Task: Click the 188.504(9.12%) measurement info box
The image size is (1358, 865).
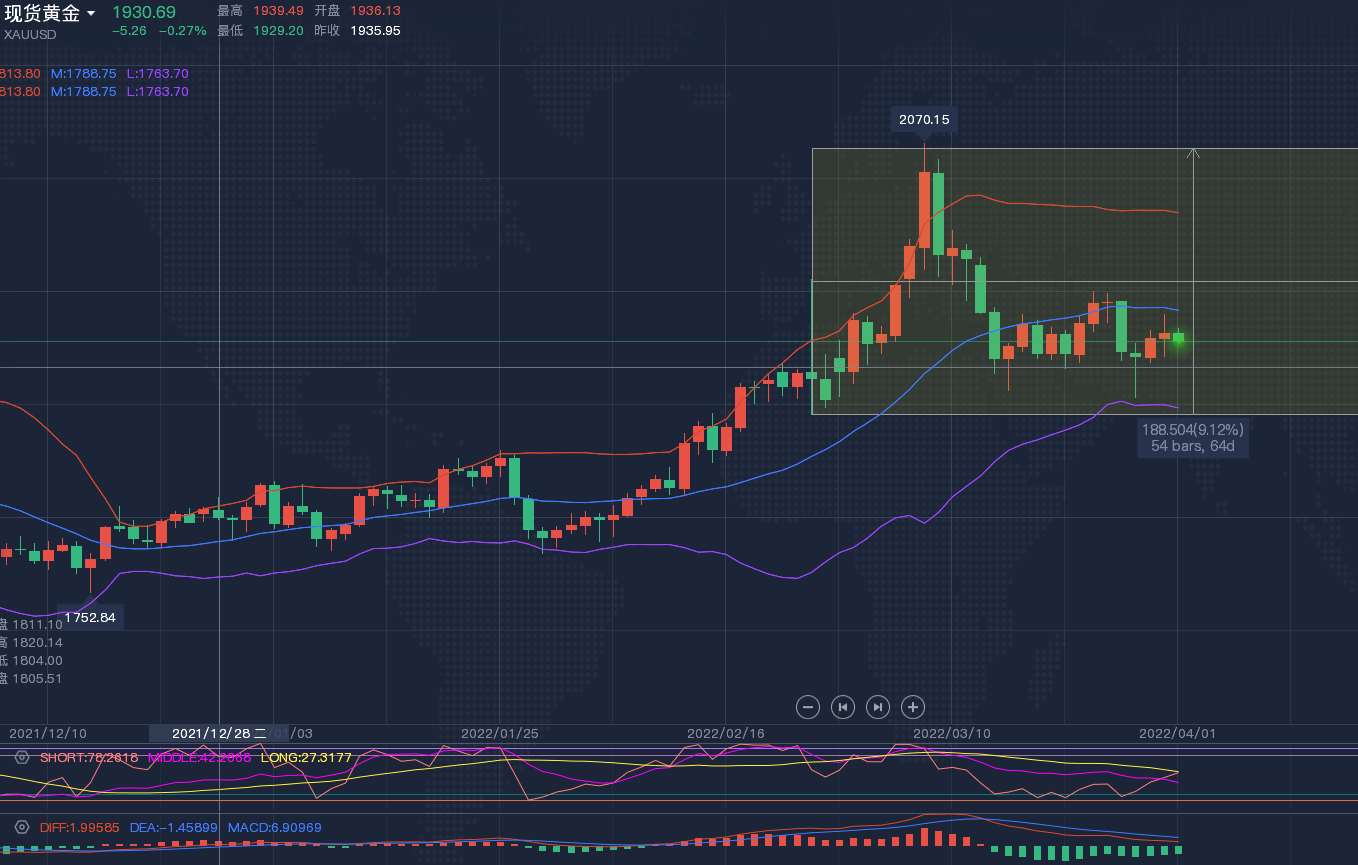Action: click(x=1192, y=437)
